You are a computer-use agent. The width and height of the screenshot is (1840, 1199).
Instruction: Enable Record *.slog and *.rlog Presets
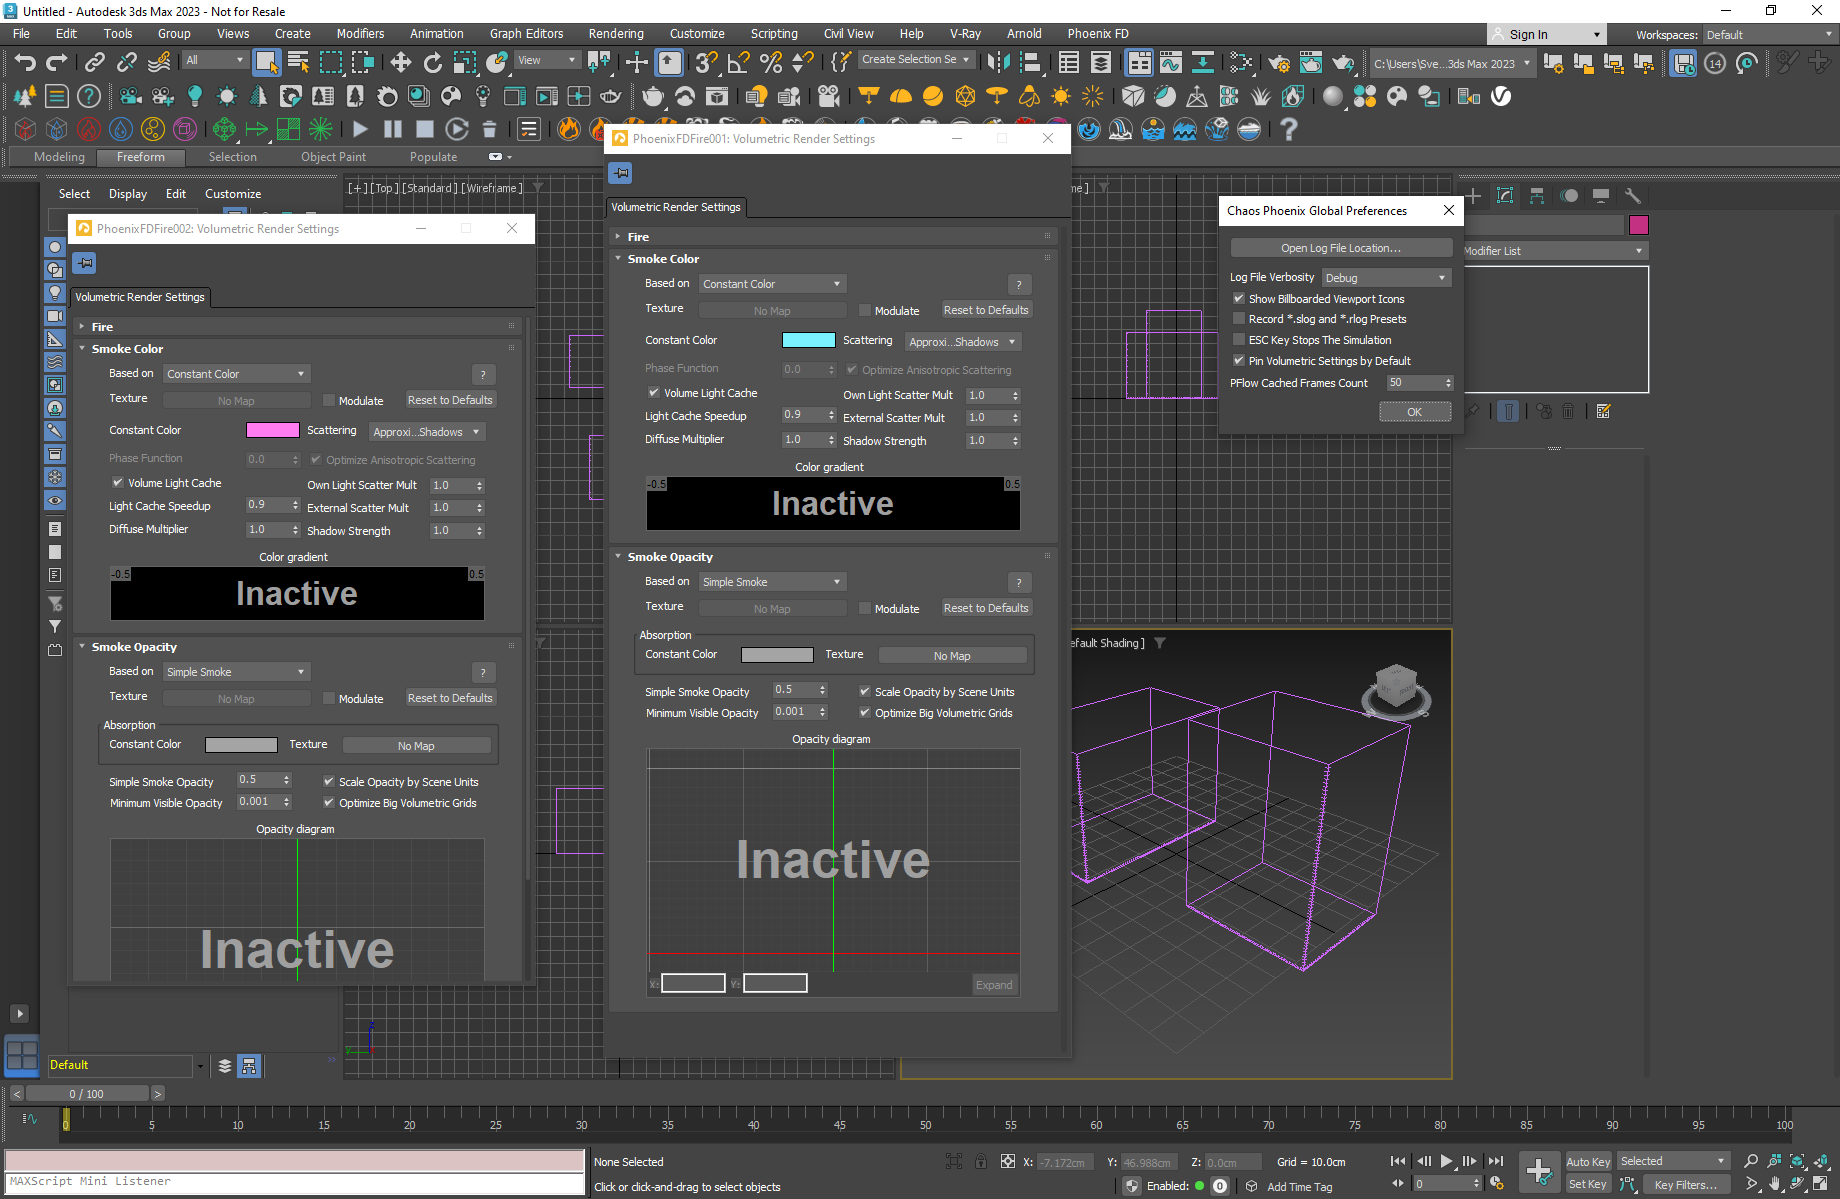(x=1239, y=319)
